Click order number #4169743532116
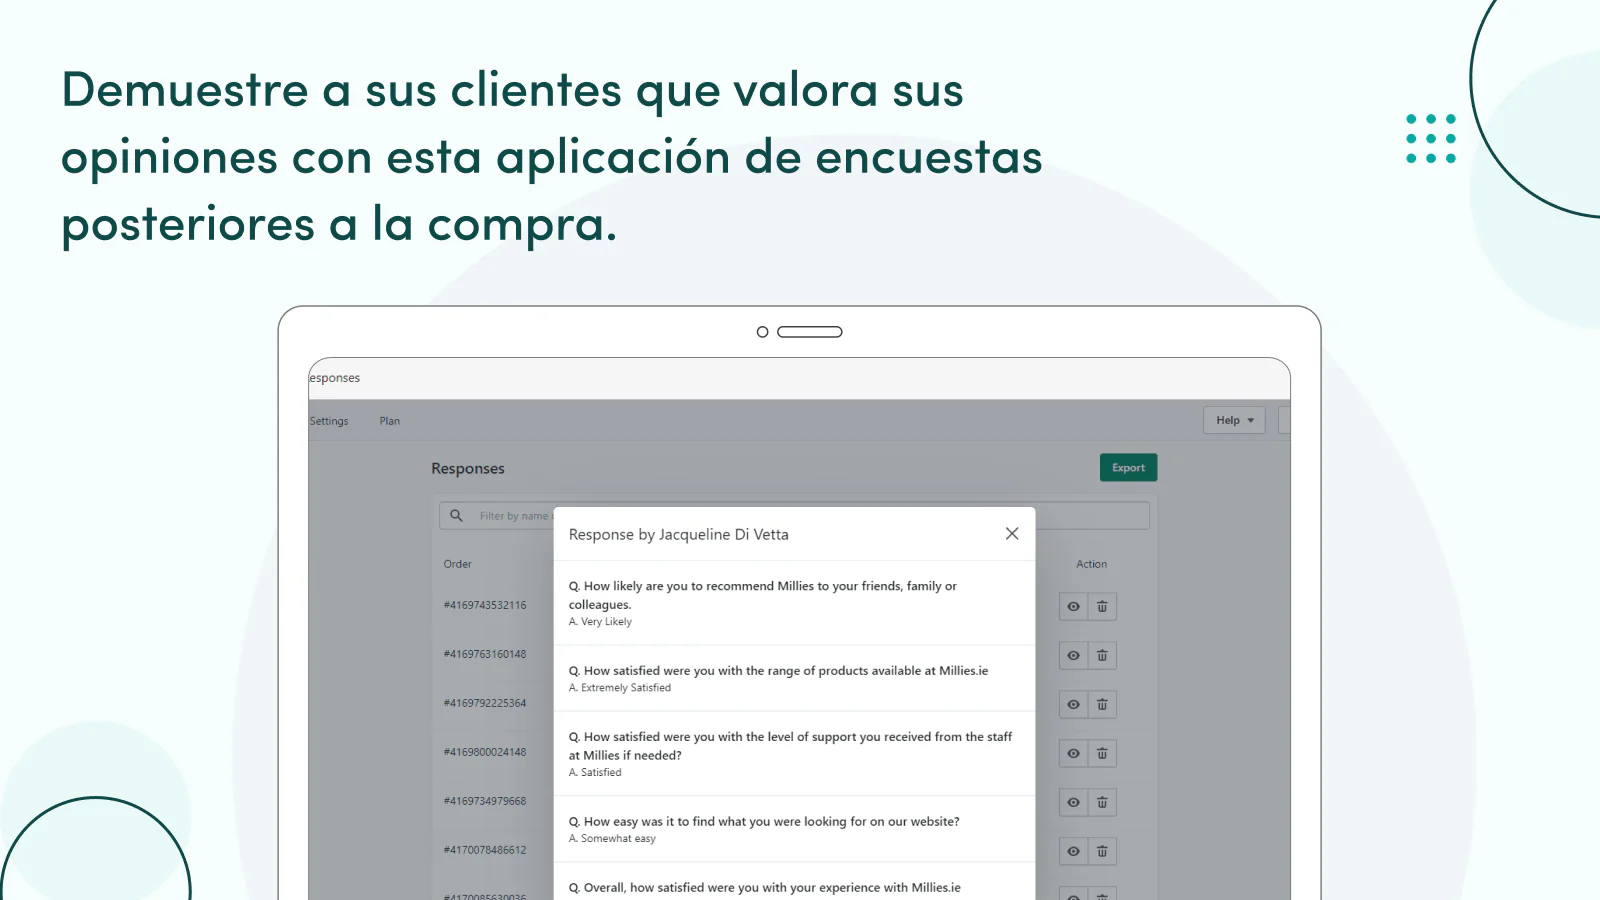Image resolution: width=1600 pixels, height=900 pixels. [484, 605]
